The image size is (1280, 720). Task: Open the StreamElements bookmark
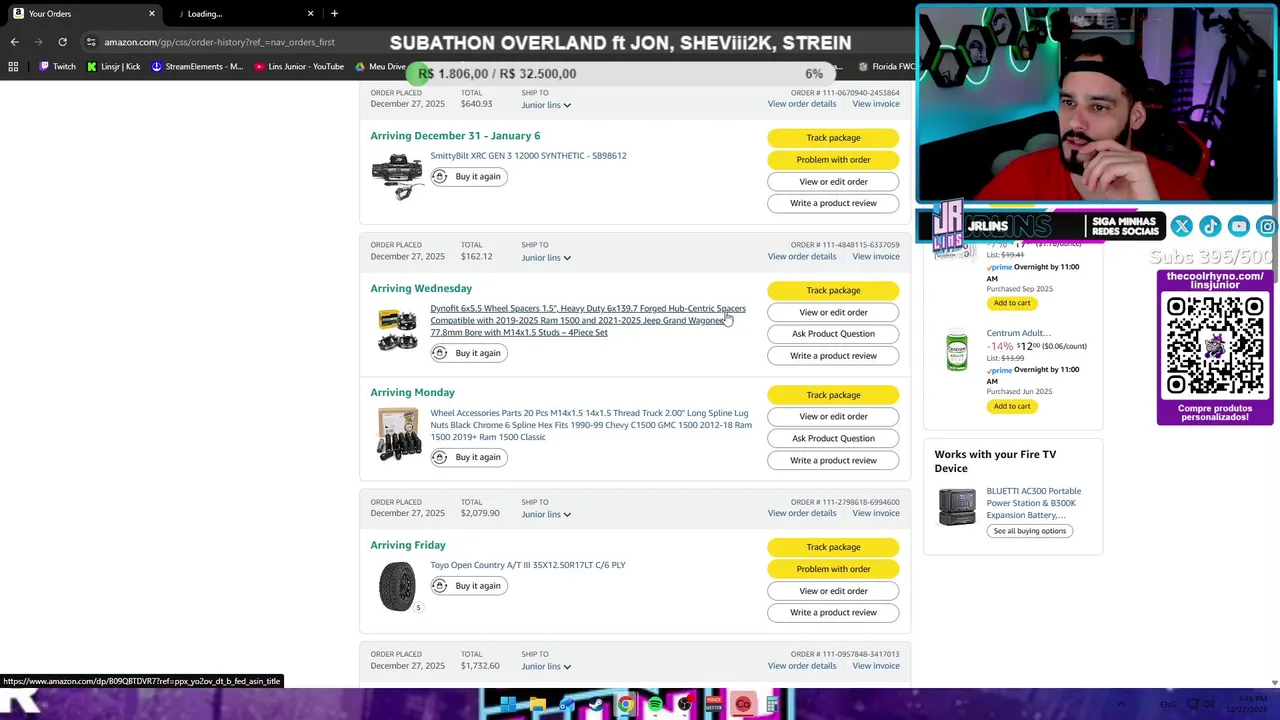[x=197, y=67]
